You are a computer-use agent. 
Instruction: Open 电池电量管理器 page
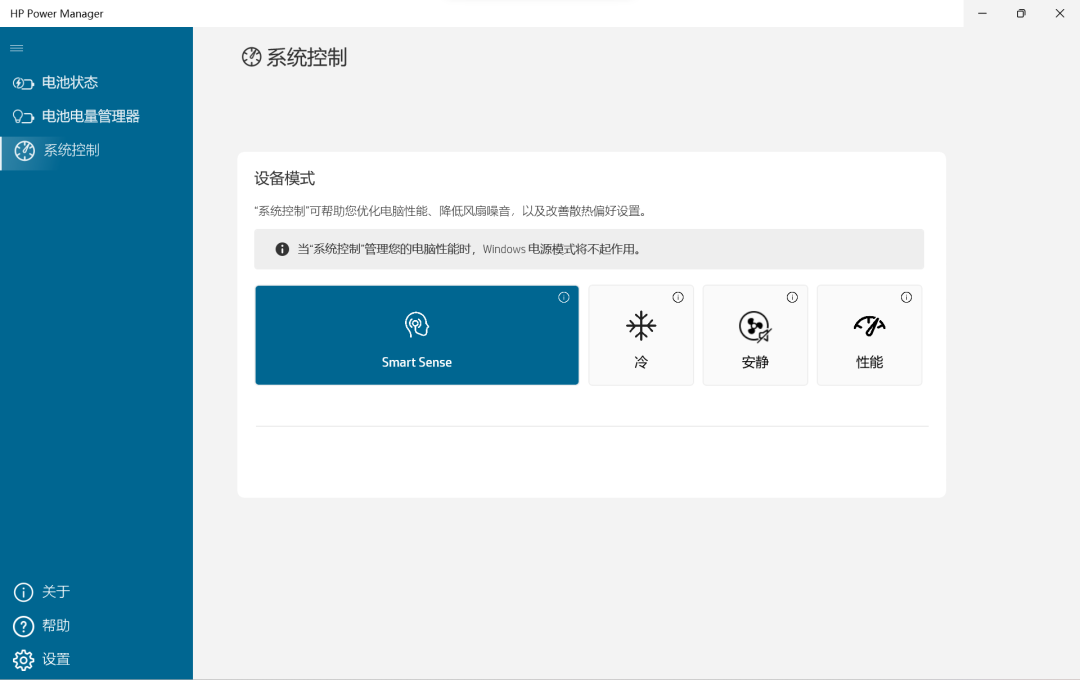click(x=96, y=116)
